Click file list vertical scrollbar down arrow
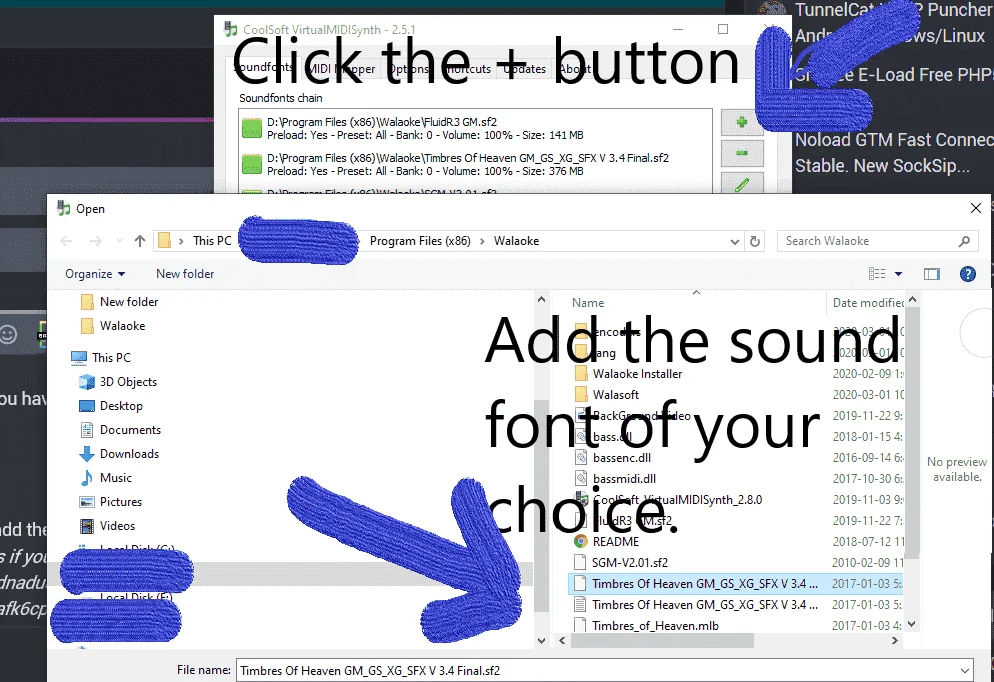The height and width of the screenshot is (682, 994). click(912, 624)
